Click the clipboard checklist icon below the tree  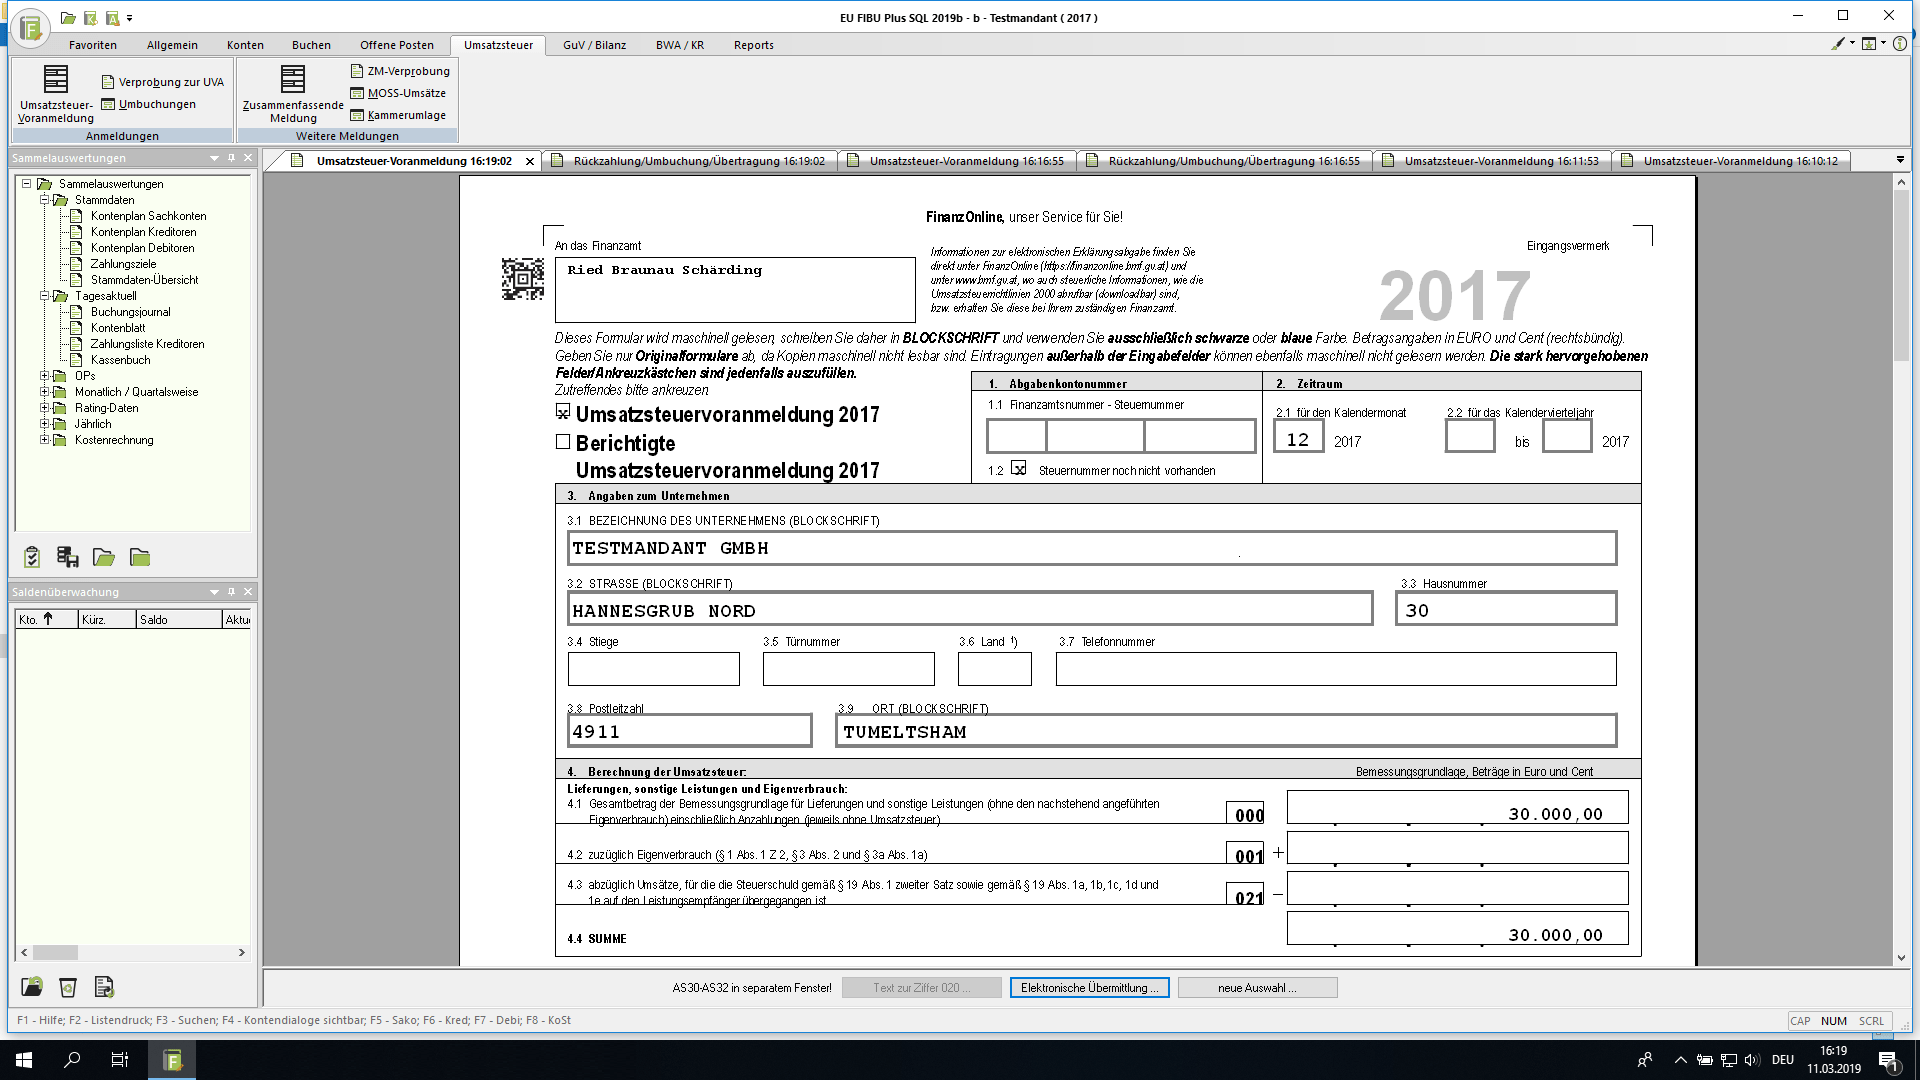(x=32, y=557)
